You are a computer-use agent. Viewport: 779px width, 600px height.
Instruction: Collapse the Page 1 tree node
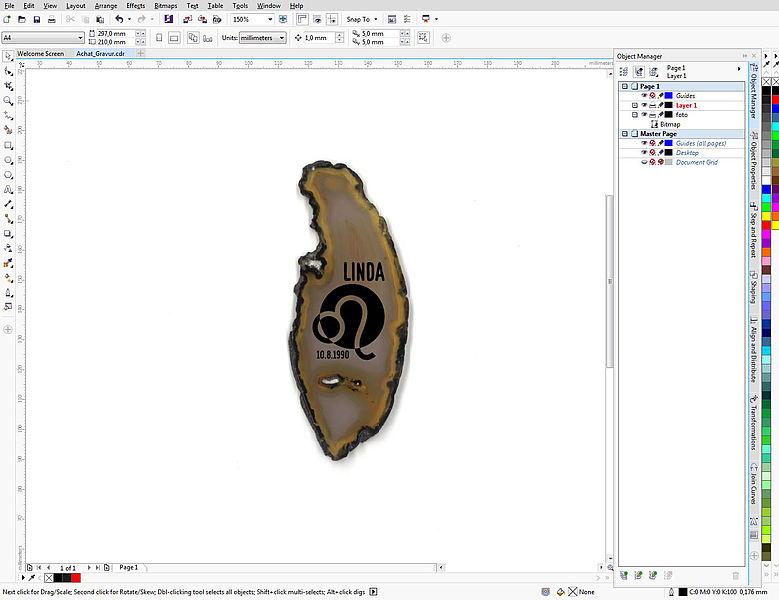pos(625,86)
